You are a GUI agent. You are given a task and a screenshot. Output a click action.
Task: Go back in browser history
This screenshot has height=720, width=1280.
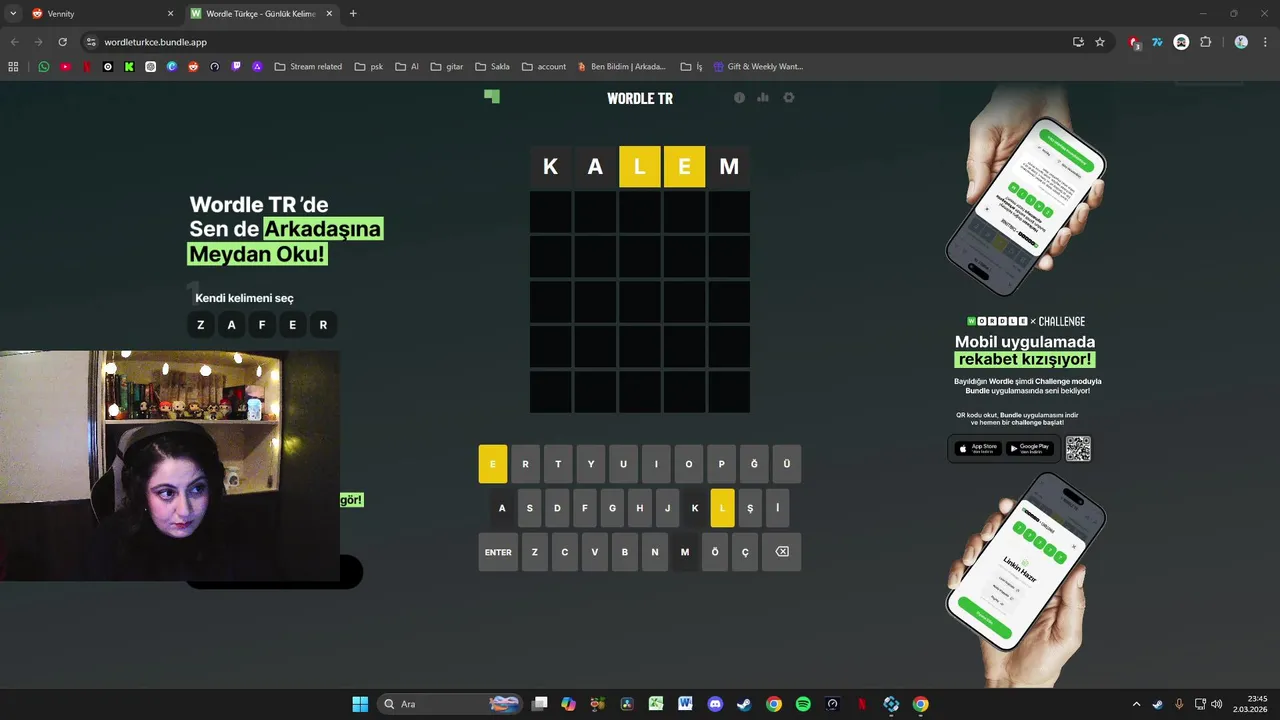(14, 42)
